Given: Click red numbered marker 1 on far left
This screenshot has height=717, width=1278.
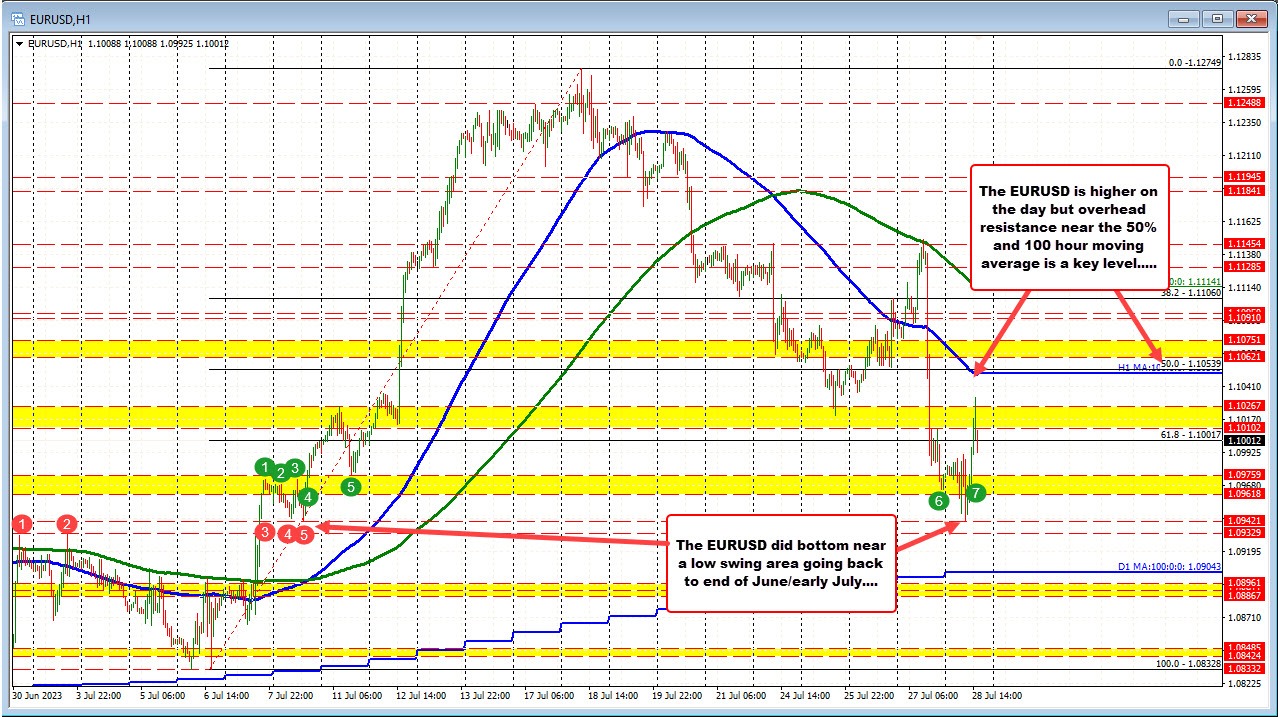Looking at the screenshot, I should (x=22, y=523).
